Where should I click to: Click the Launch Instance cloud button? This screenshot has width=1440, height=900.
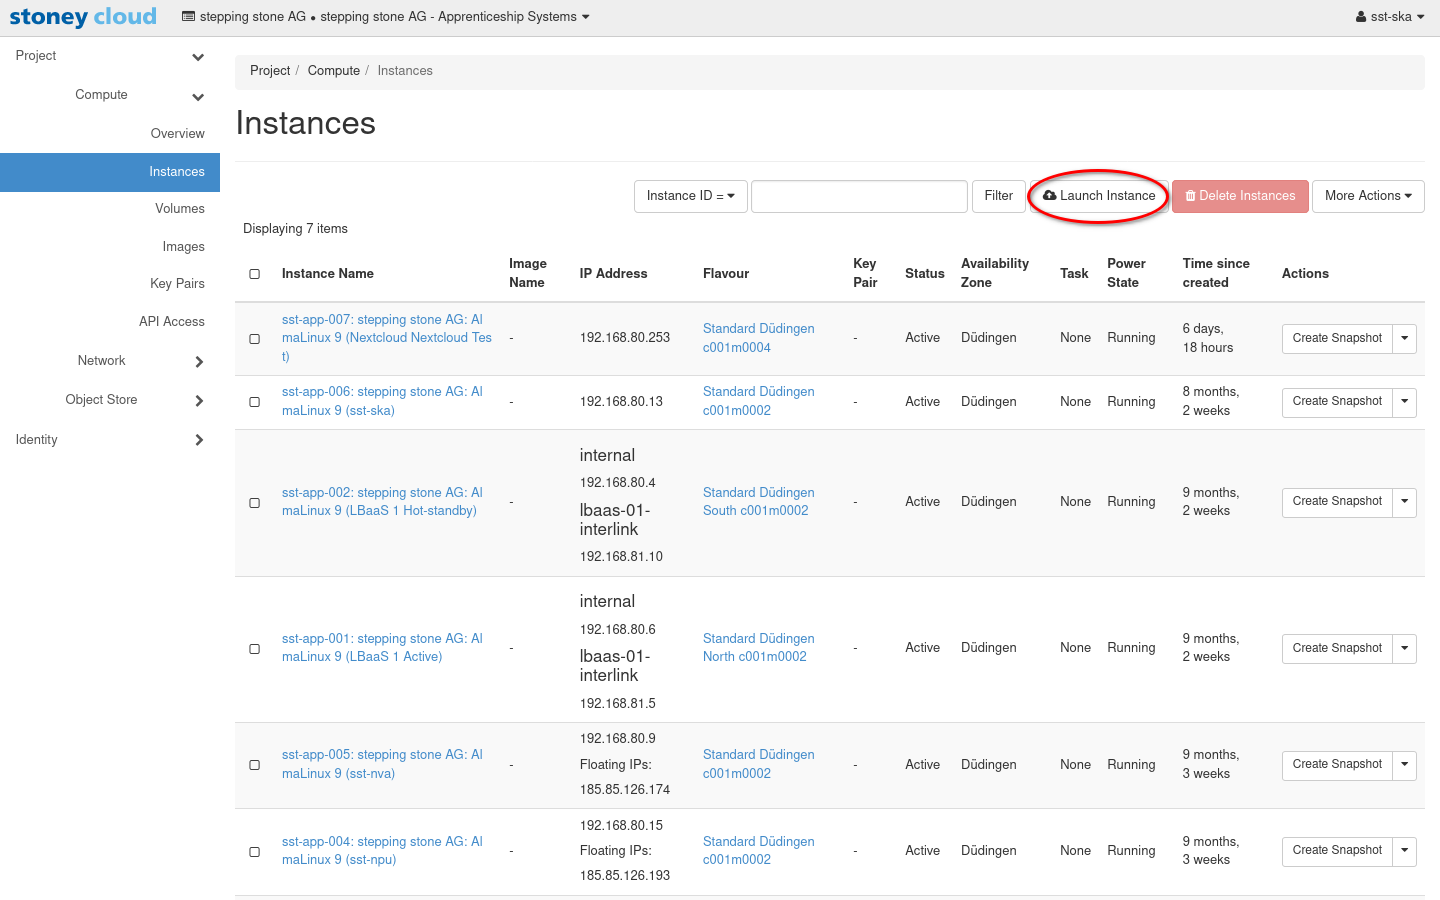1098,196
